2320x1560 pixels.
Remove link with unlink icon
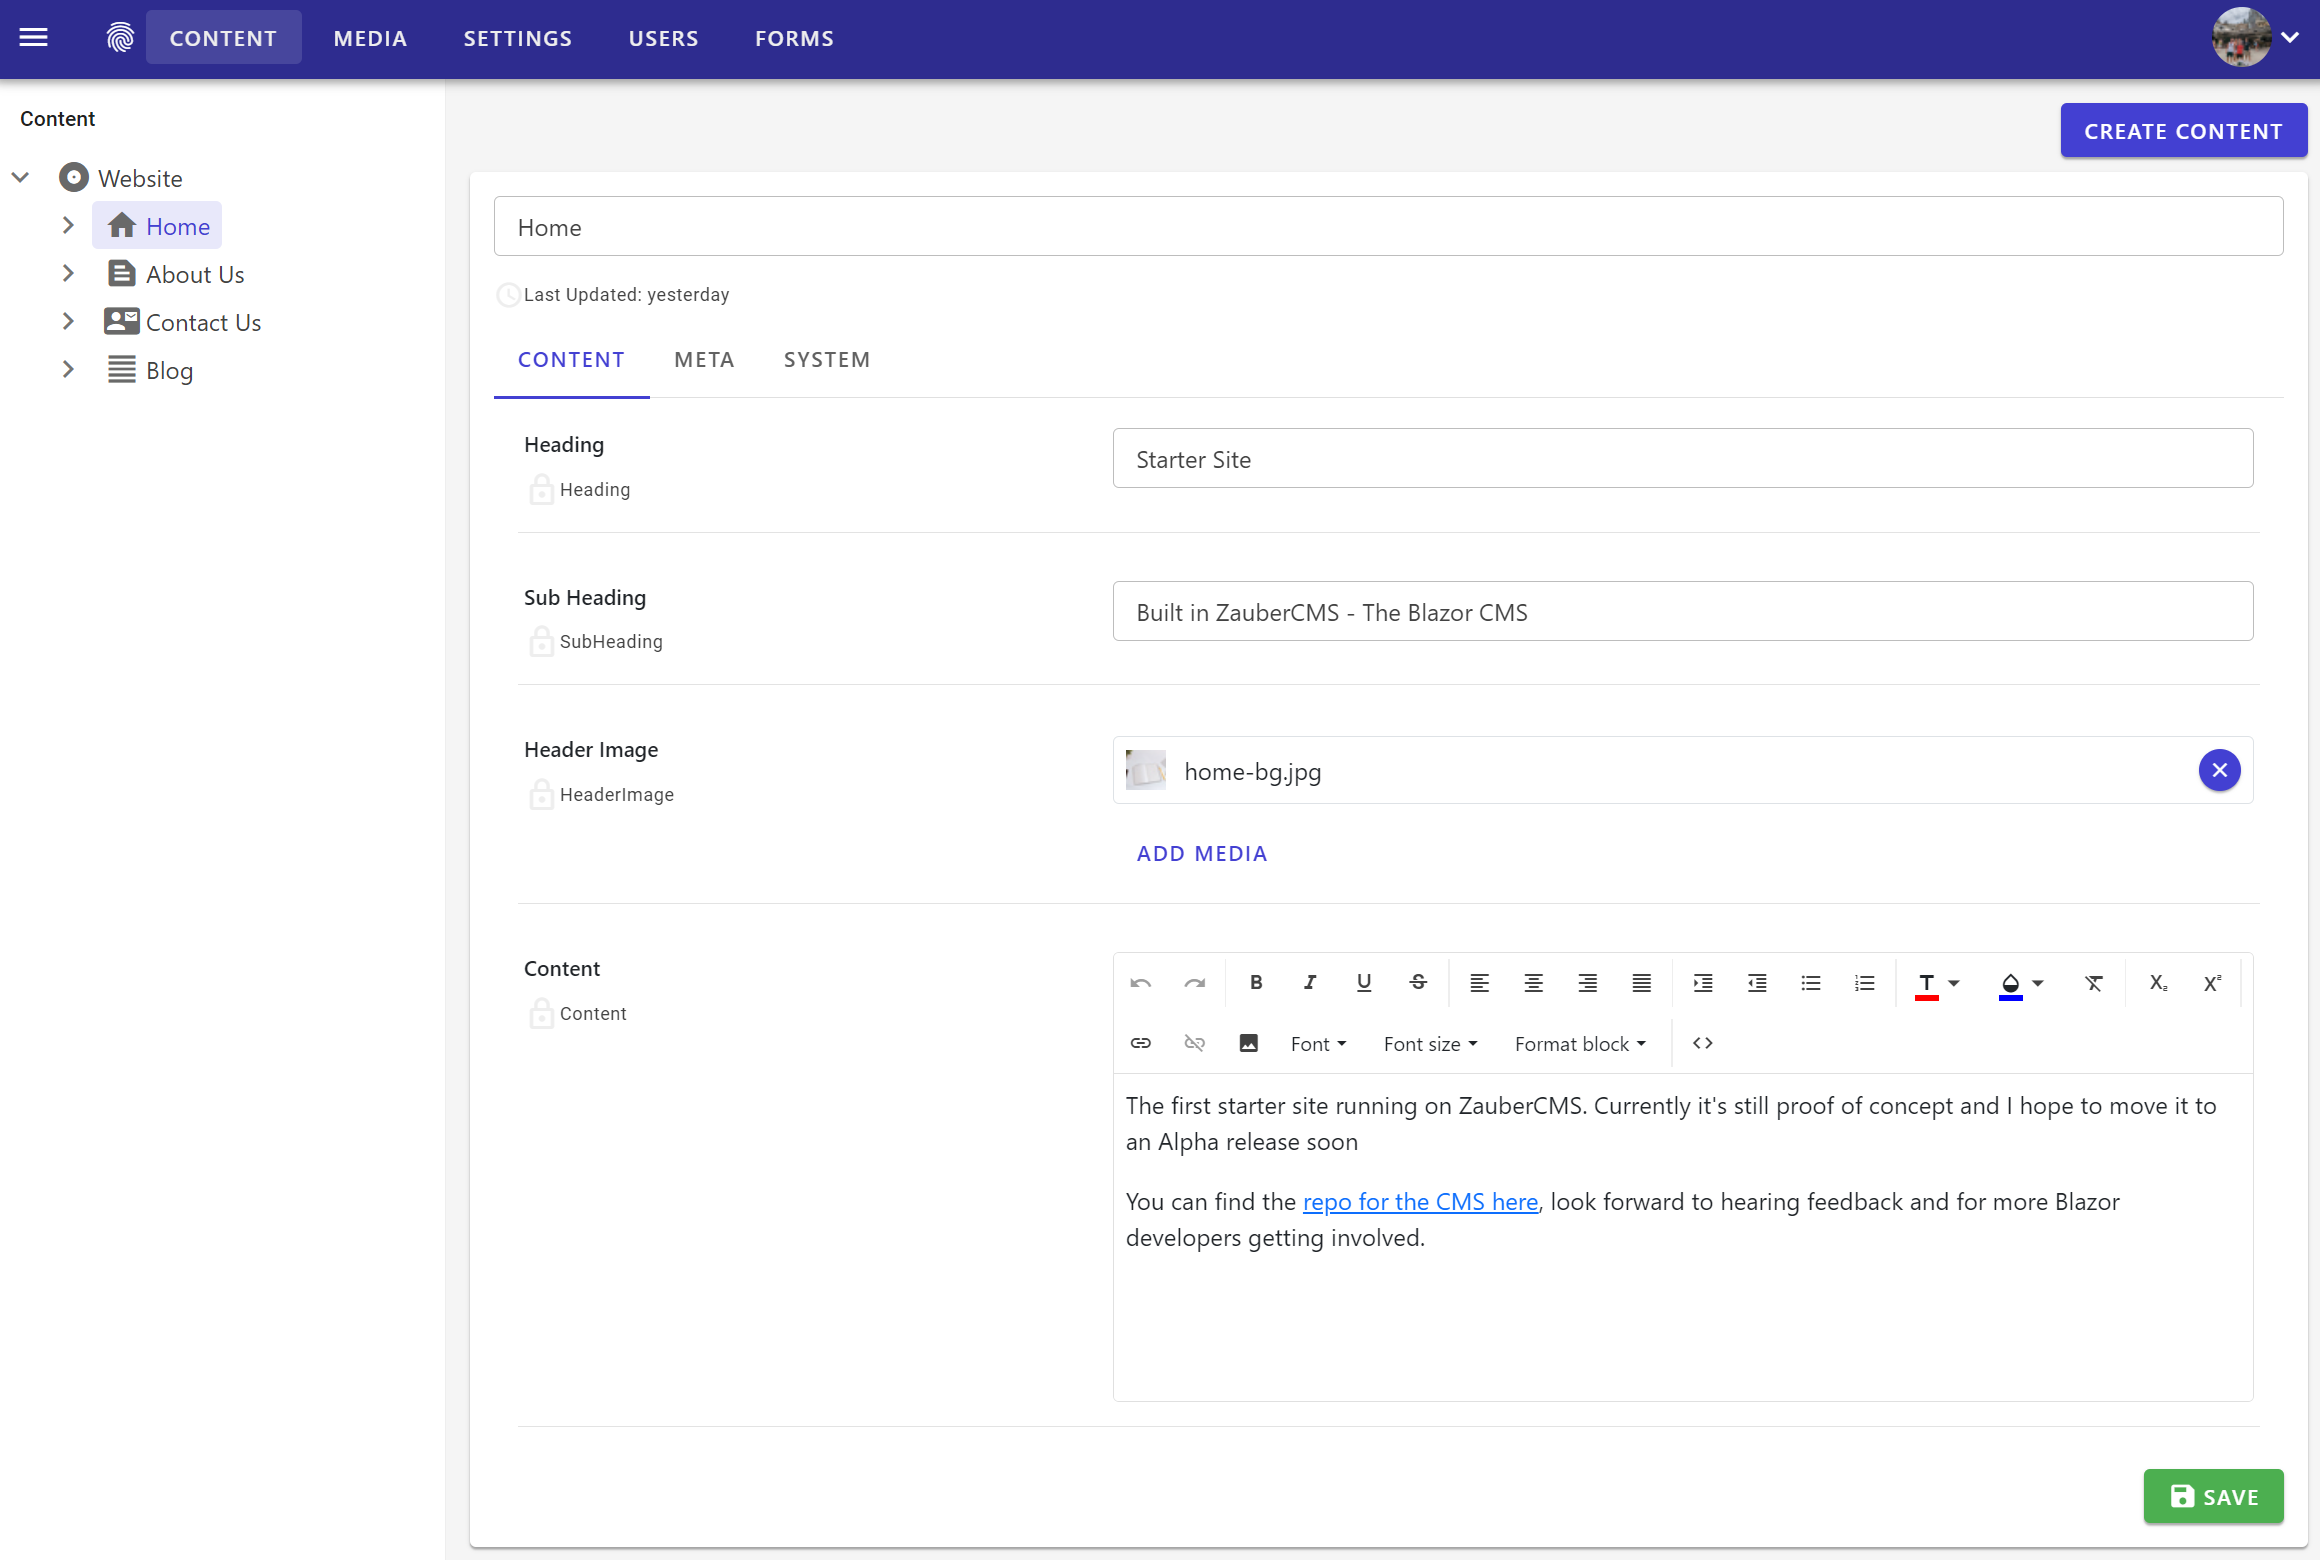(1195, 1043)
